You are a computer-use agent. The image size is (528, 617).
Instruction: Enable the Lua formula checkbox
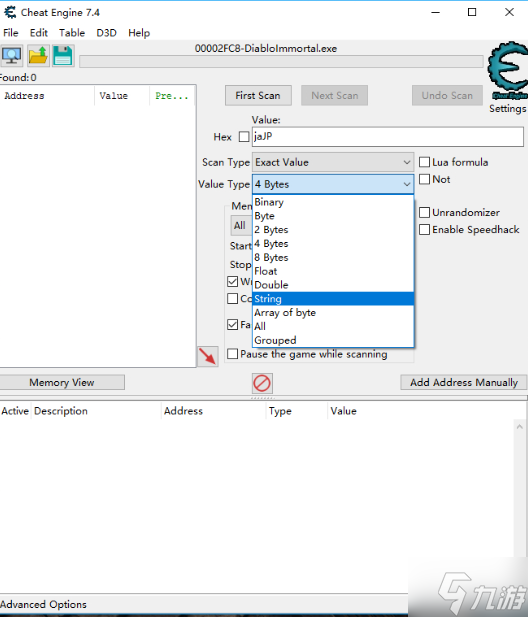click(424, 162)
